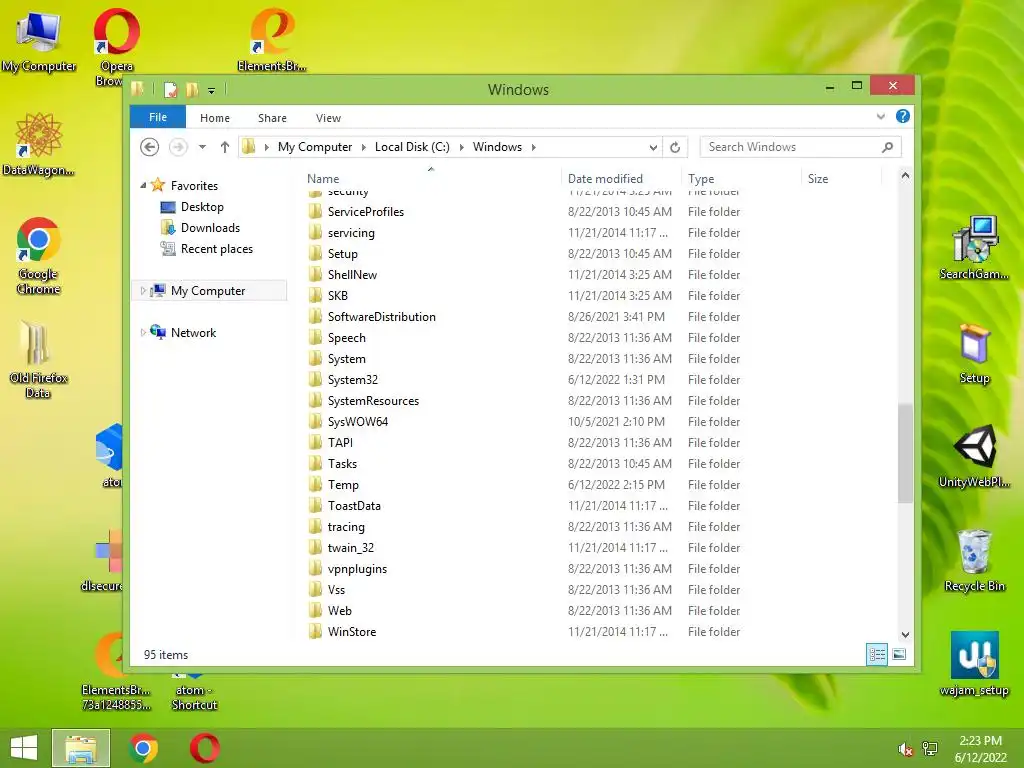The image size is (1024, 768).
Task: Select Downloads in the navigation pane
Action: point(210,228)
